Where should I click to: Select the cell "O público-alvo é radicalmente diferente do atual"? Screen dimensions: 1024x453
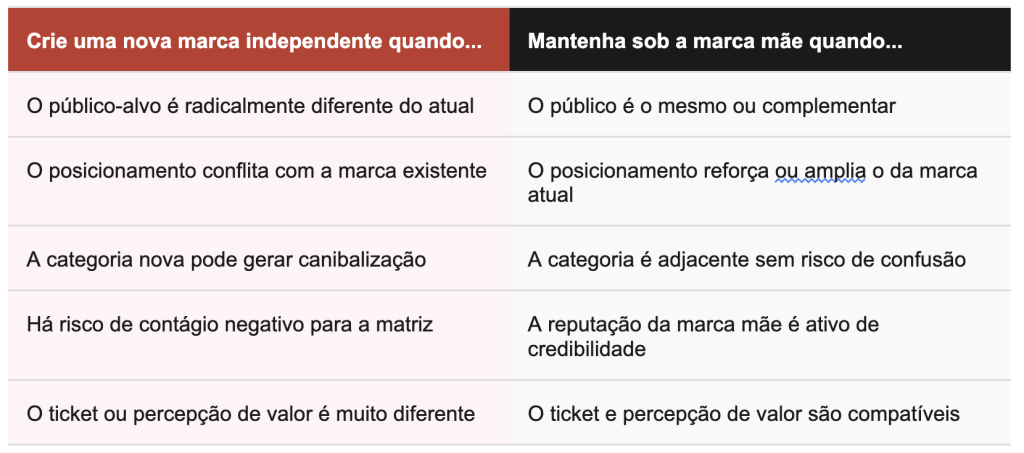(x=250, y=105)
